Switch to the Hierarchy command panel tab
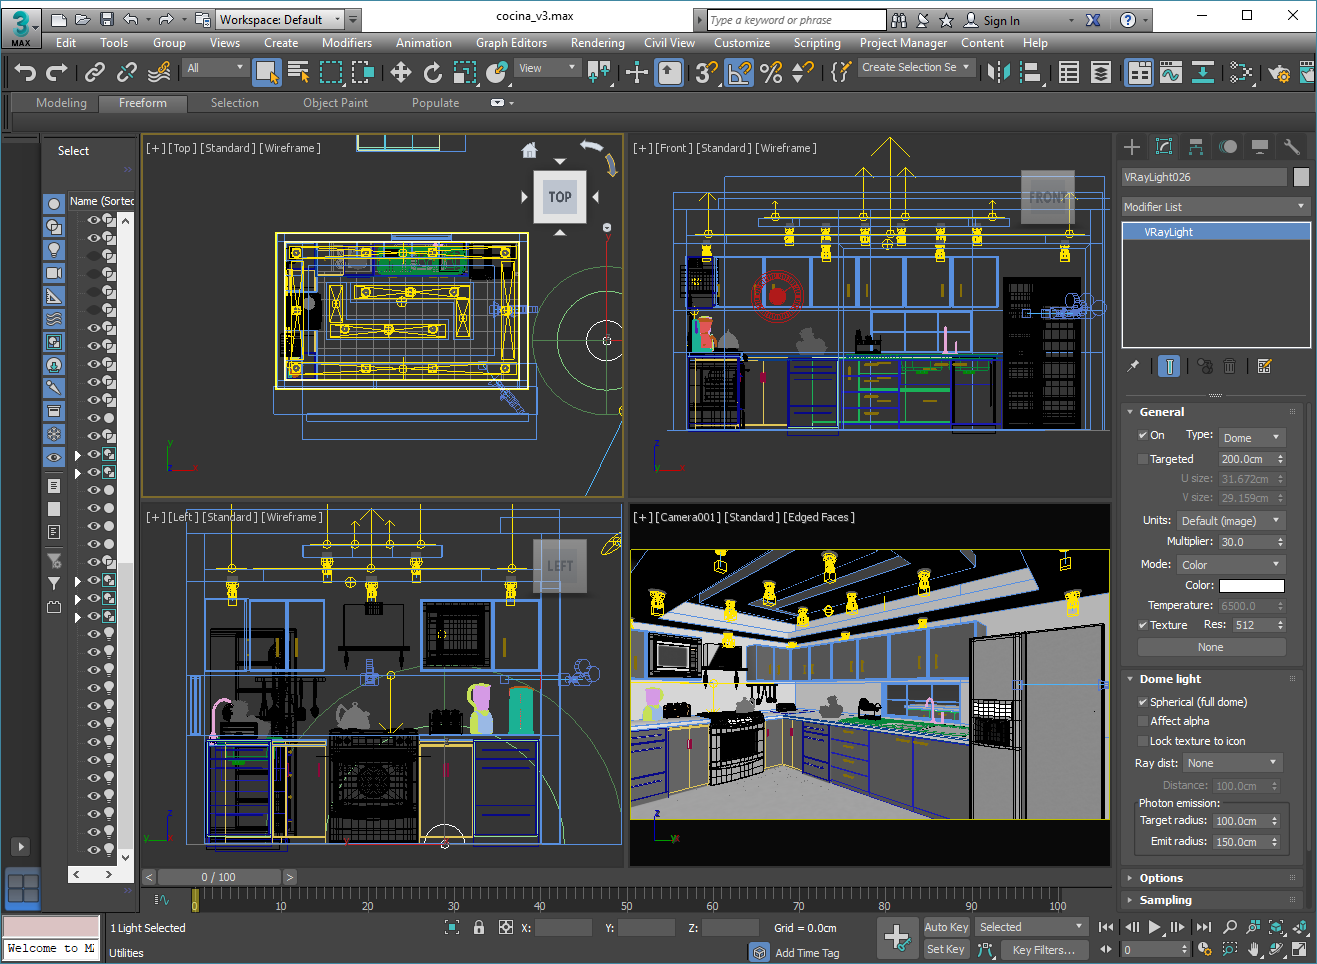 (1196, 147)
